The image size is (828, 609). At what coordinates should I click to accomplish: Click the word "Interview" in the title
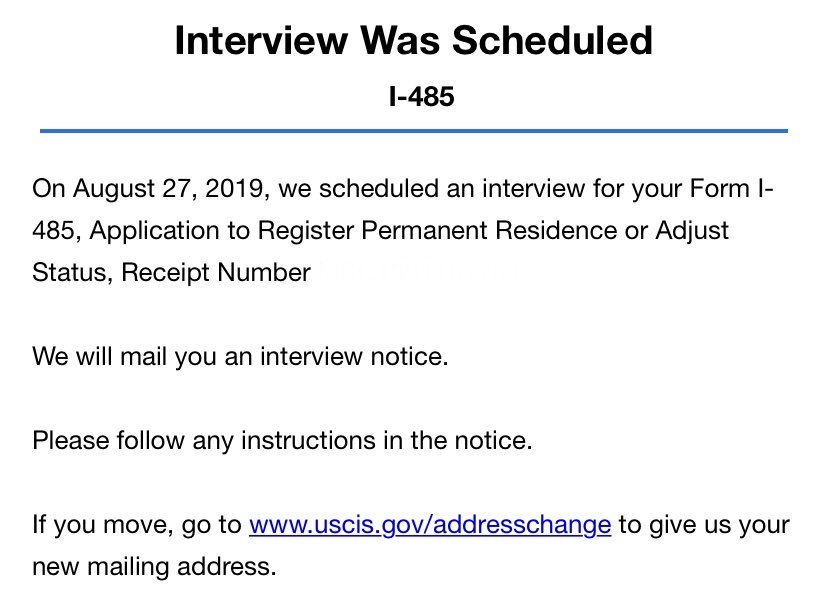tap(261, 40)
